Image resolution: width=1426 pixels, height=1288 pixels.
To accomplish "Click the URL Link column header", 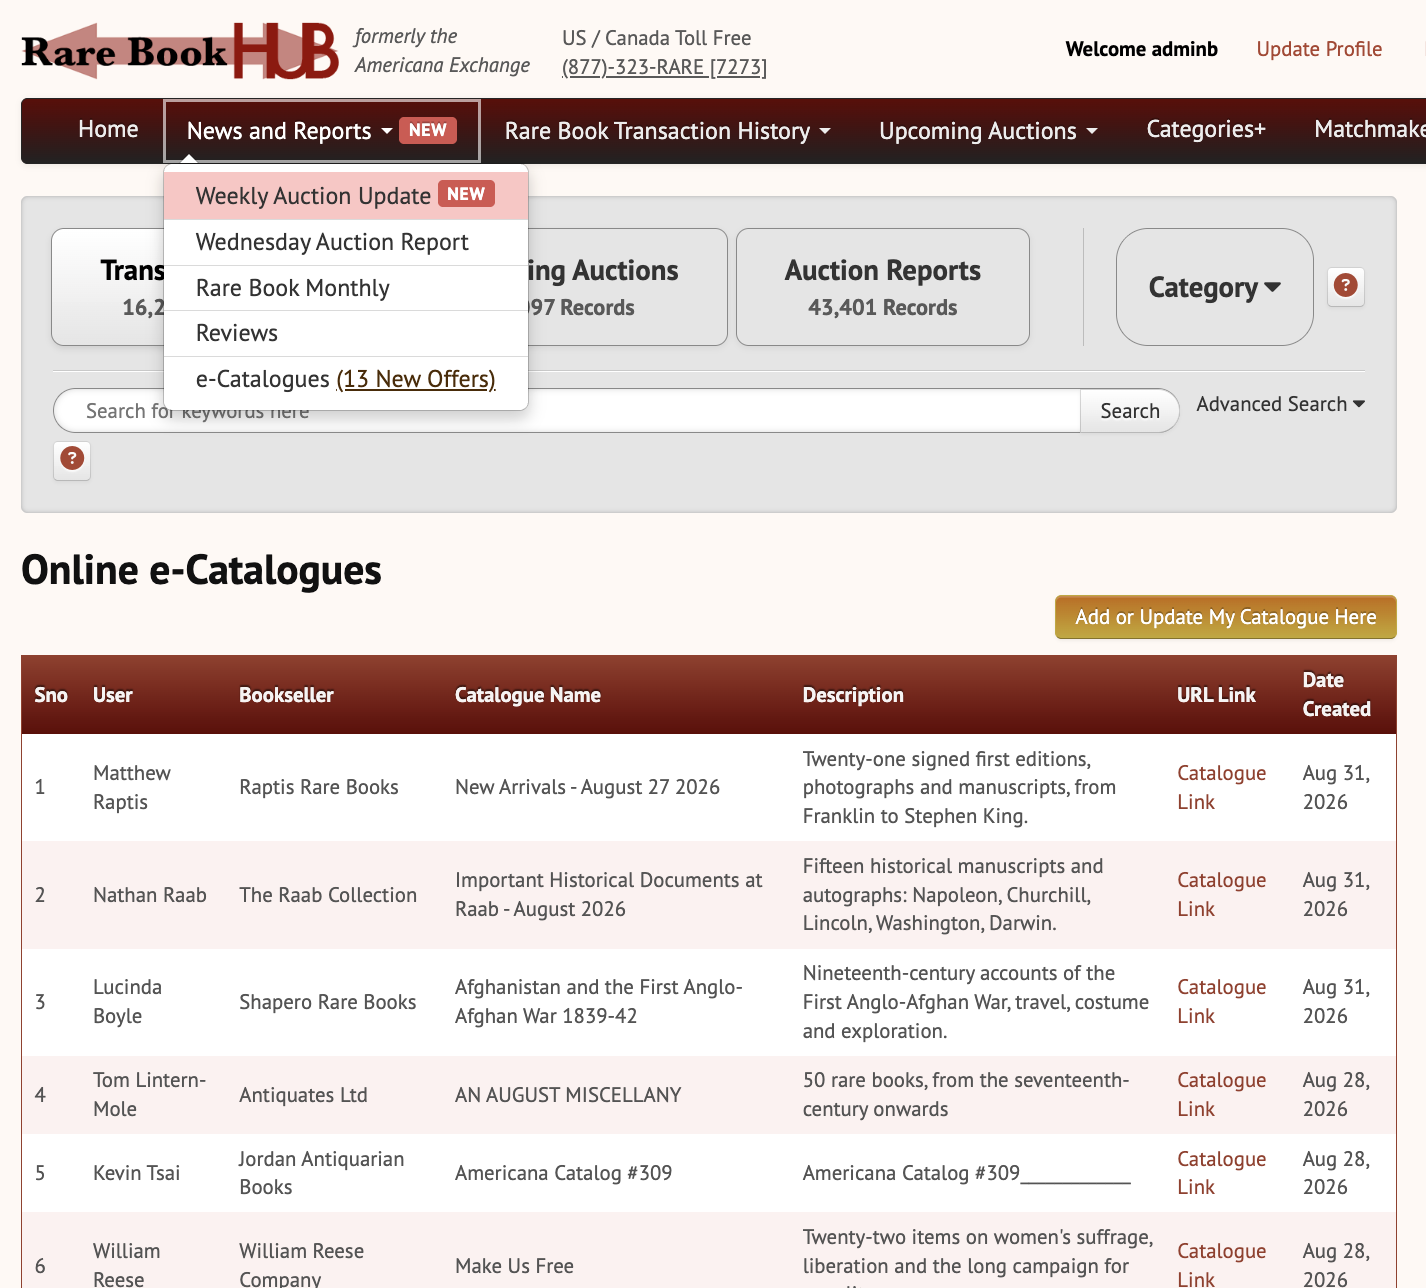I will click(x=1216, y=695).
